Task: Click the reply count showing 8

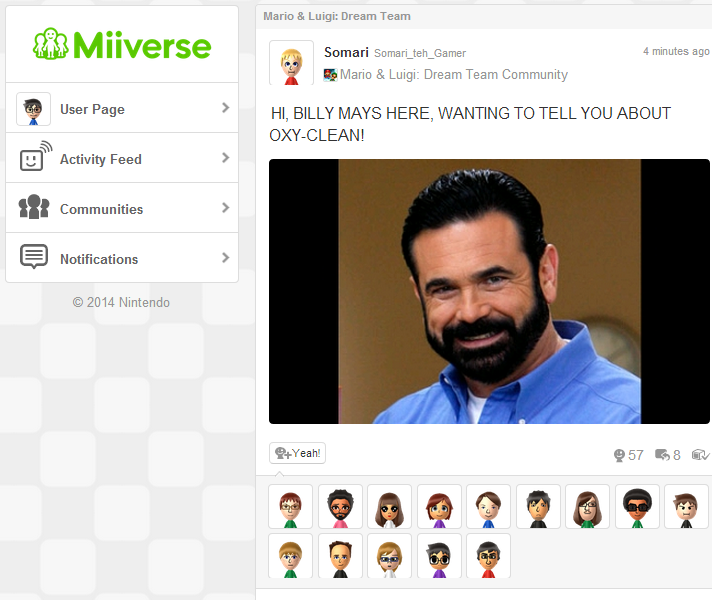Action: click(668, 455)
